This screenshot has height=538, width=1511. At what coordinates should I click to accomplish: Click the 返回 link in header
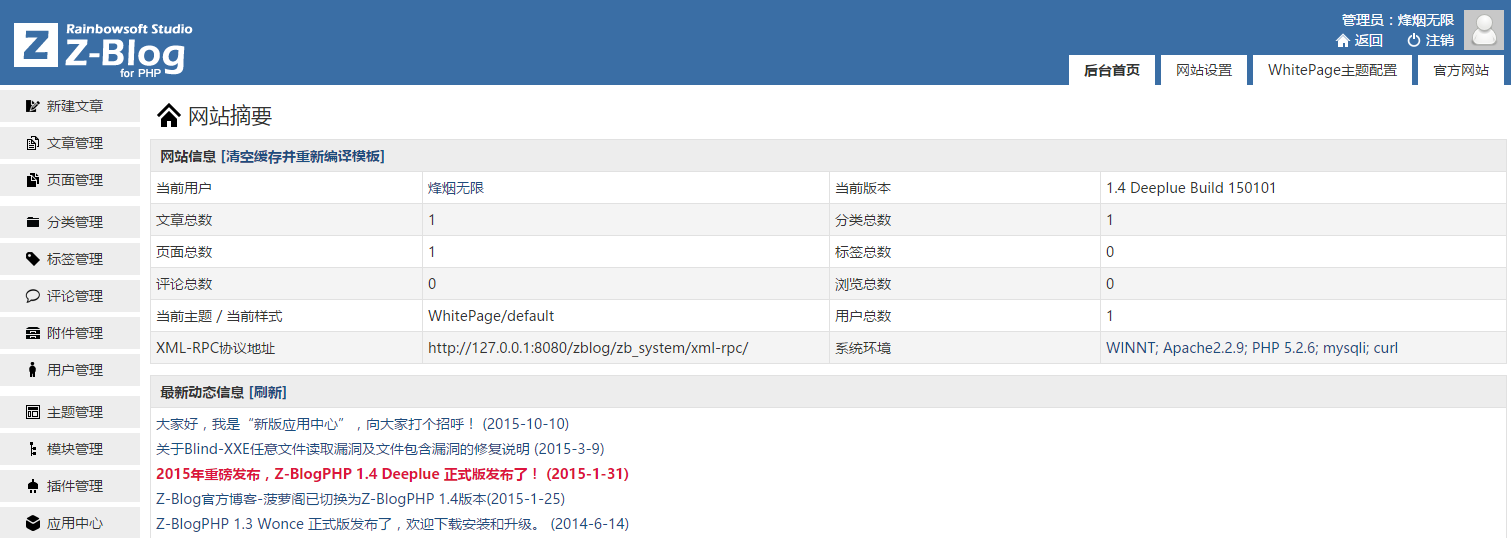click(1369, 40)
